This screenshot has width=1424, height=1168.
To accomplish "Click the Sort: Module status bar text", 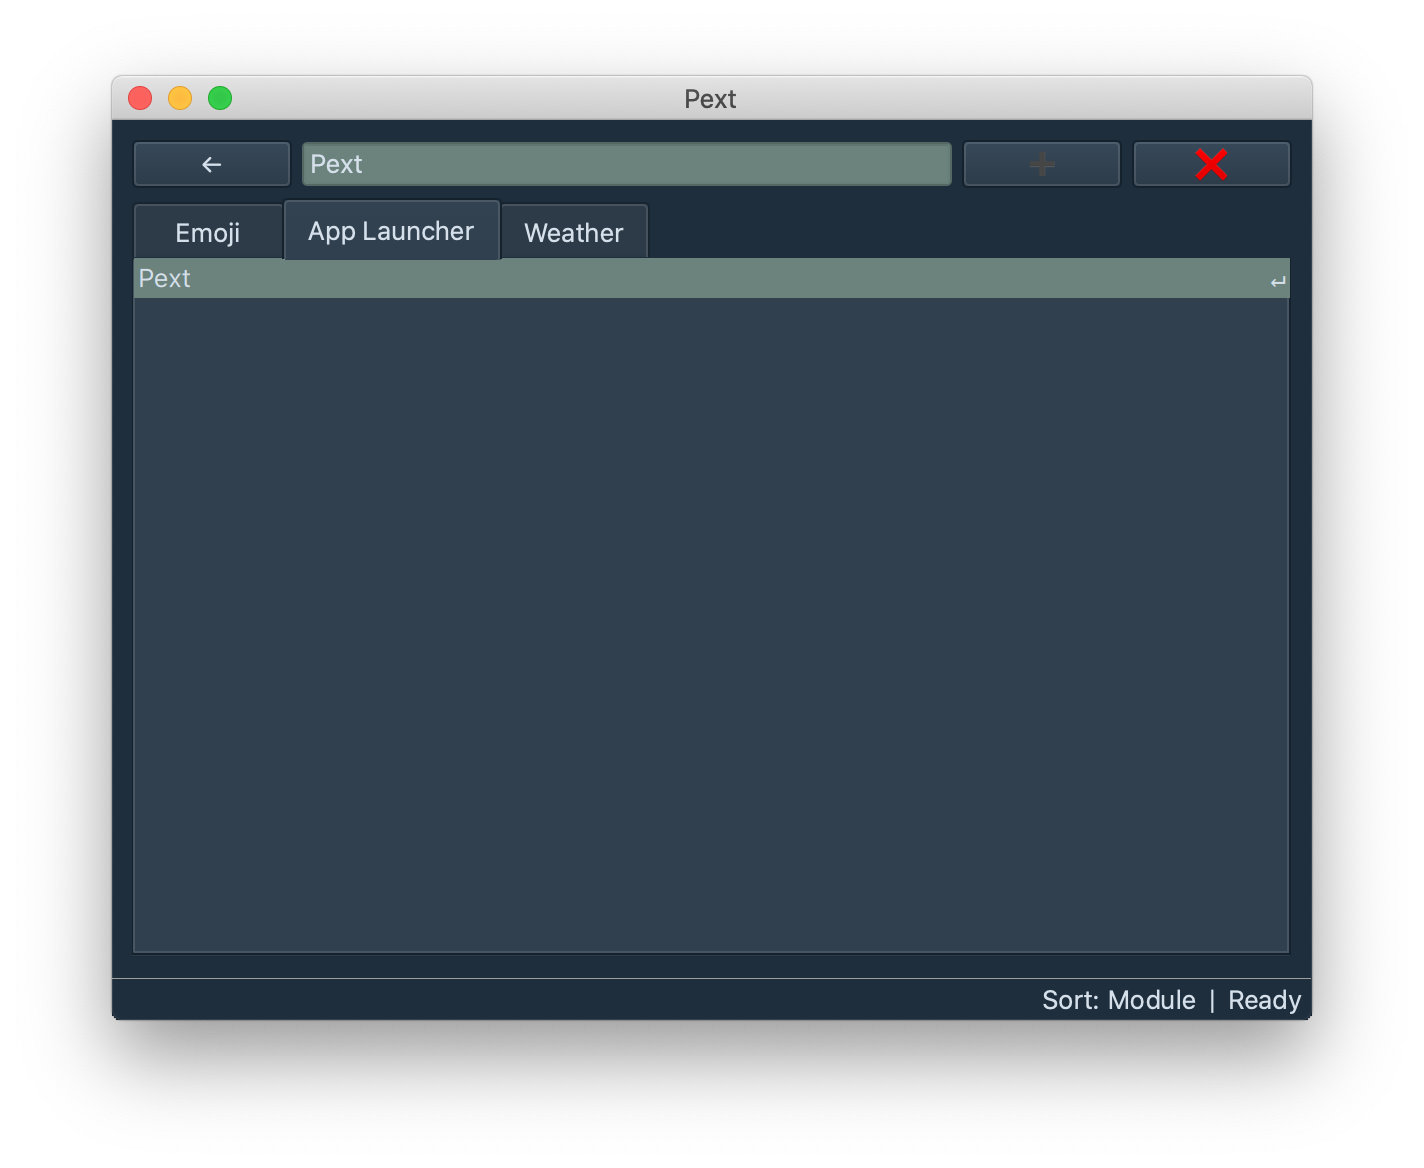I will point(1118,1000).
